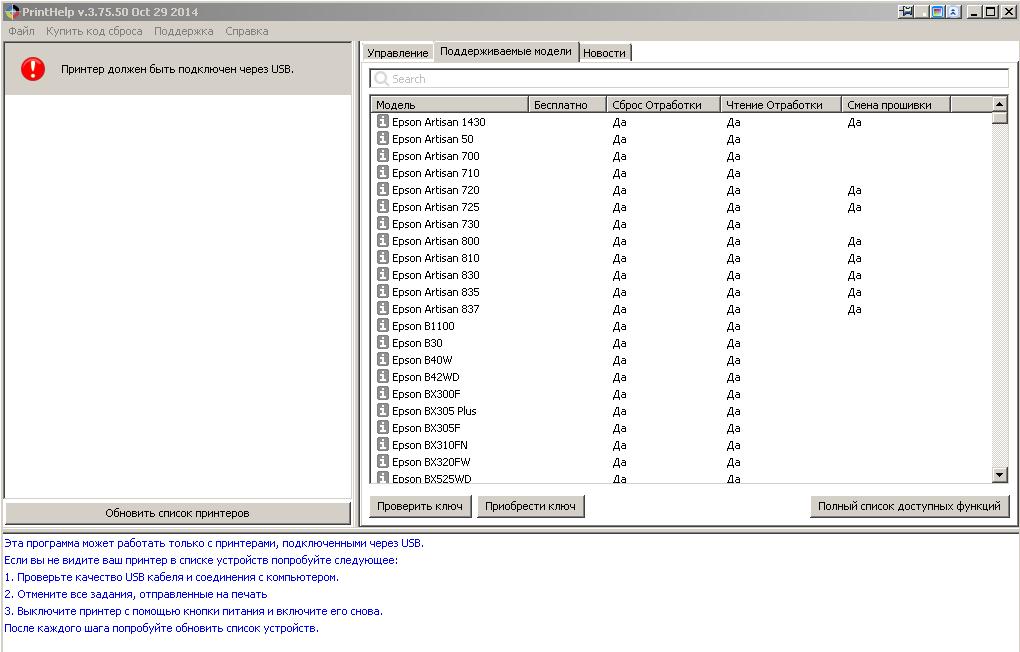Screen dimensions: 1020x652
Task: Open the info icon for Epson BX305F
Action: [x=382, y=426]
